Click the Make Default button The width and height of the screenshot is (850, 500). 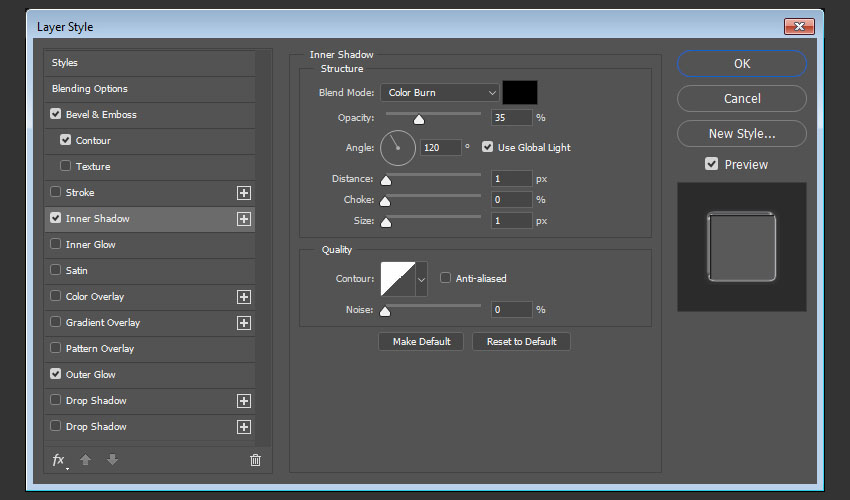click(x=421, y=342)
